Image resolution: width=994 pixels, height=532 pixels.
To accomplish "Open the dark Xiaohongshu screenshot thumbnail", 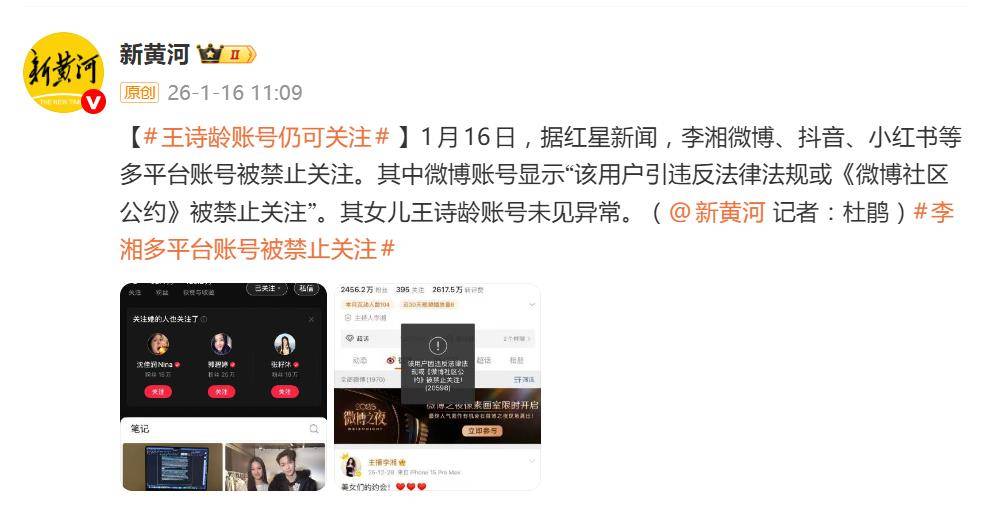I will coord(224,387).
